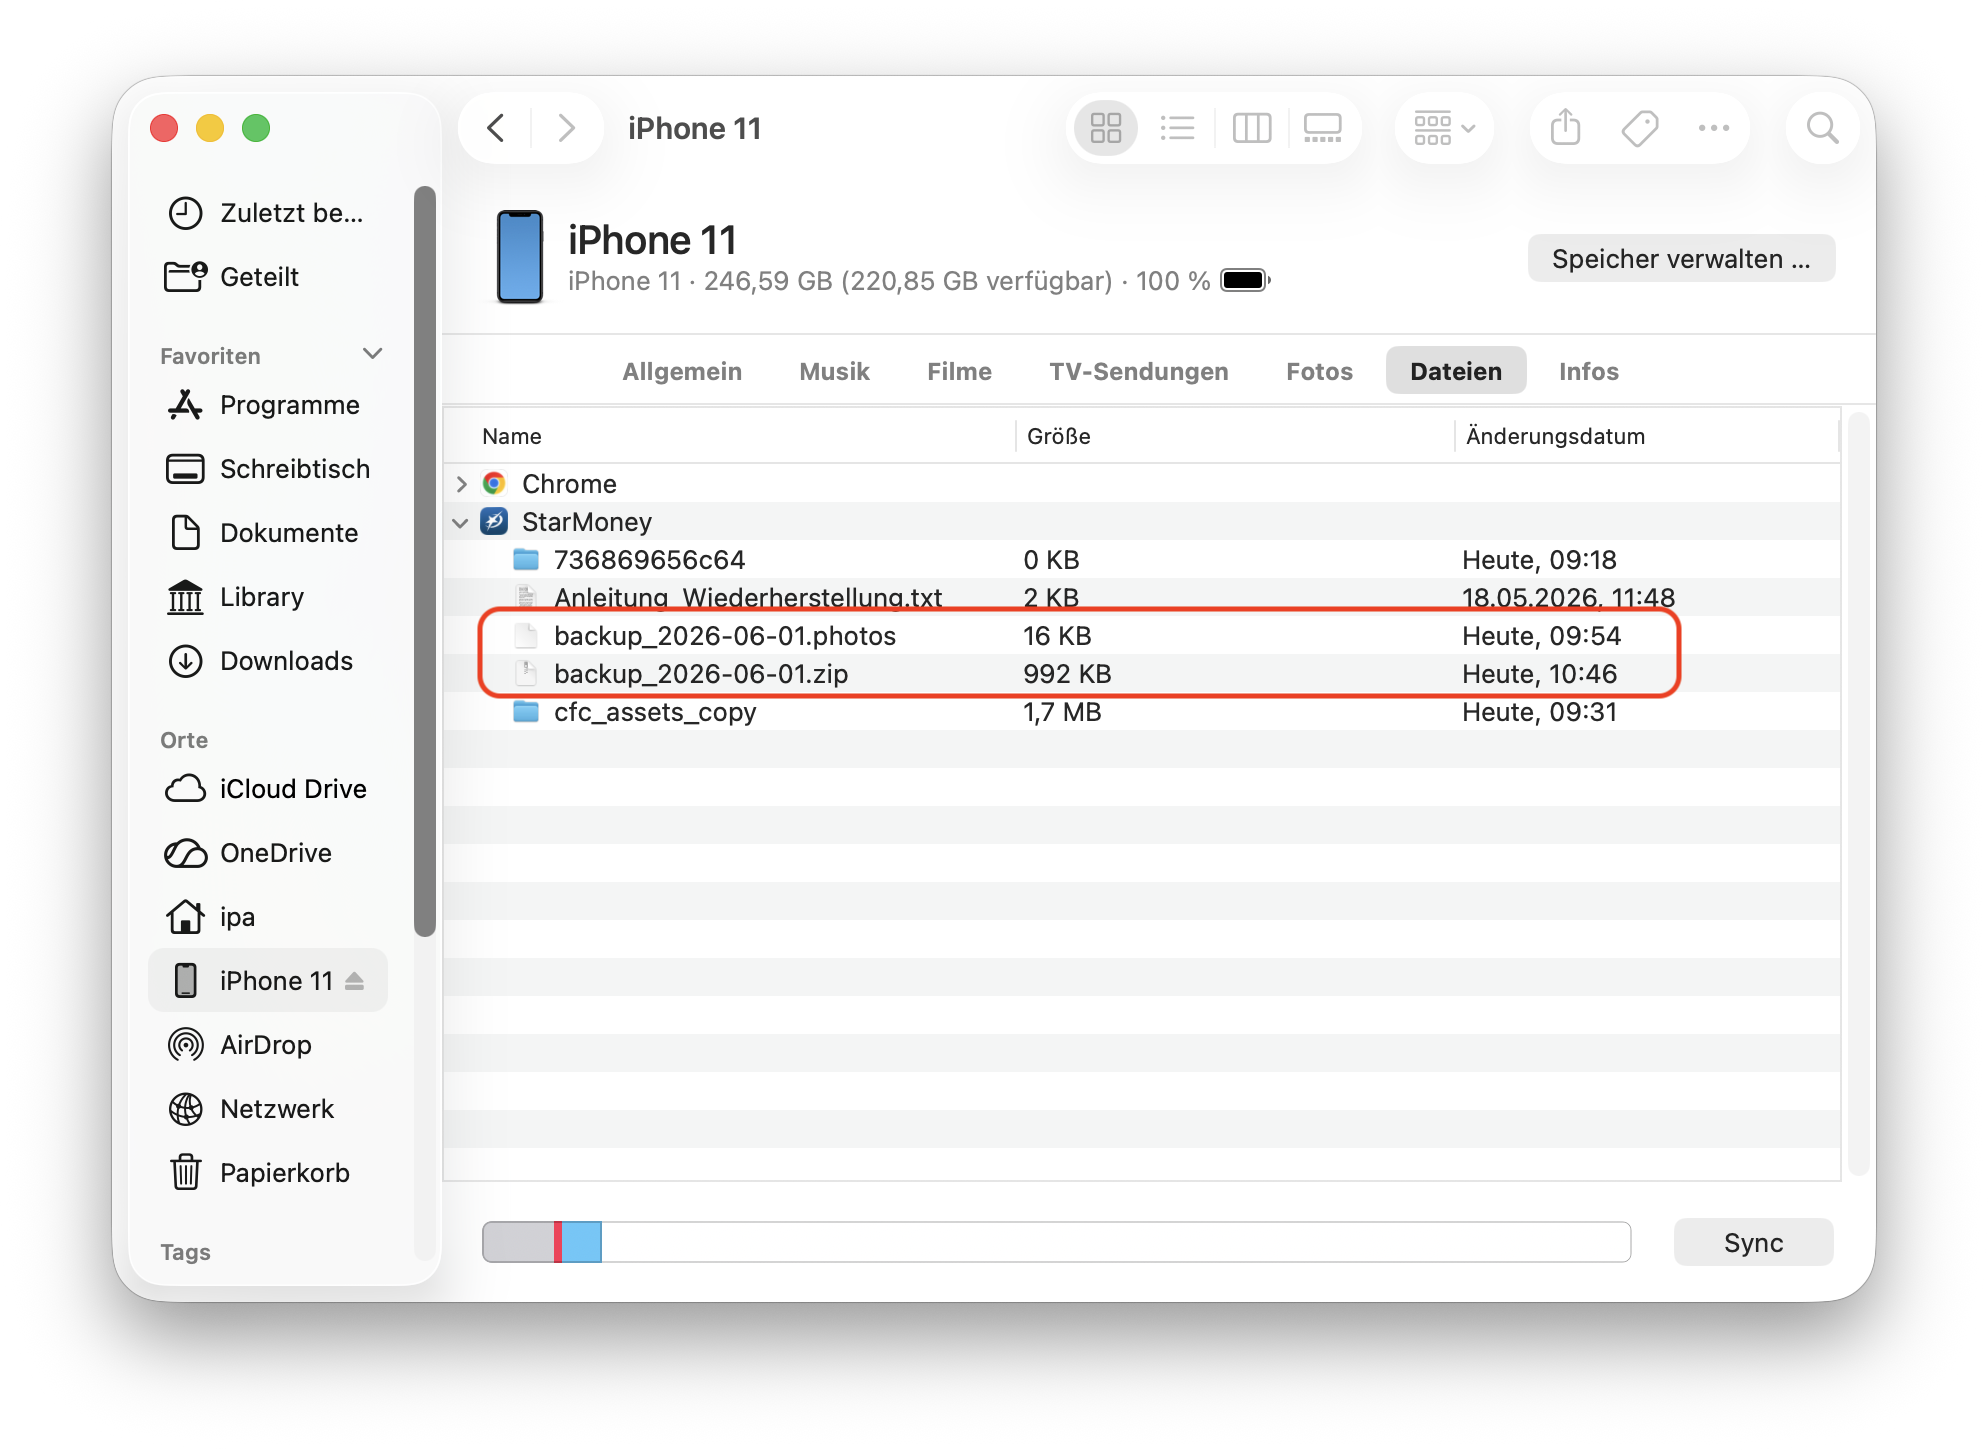Switch to column view
The width and height of the screenshot is (1988, 1450).
pyautogui.click(x=1252, y=128)
